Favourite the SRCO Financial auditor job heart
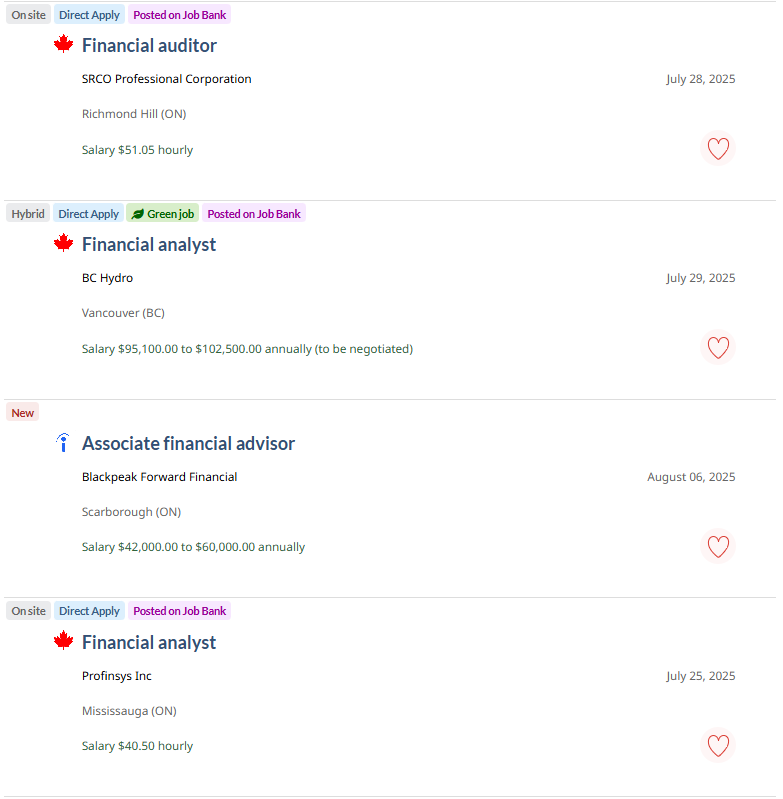 point(718,149)
